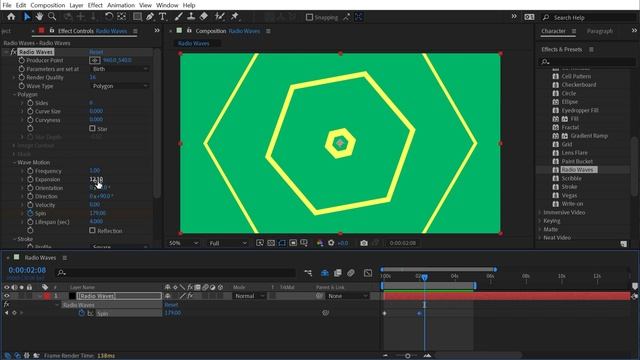Screen dimensions: 640x360
Task: Click the Spin keyframe at timeline start
Action: click(384, 313)
